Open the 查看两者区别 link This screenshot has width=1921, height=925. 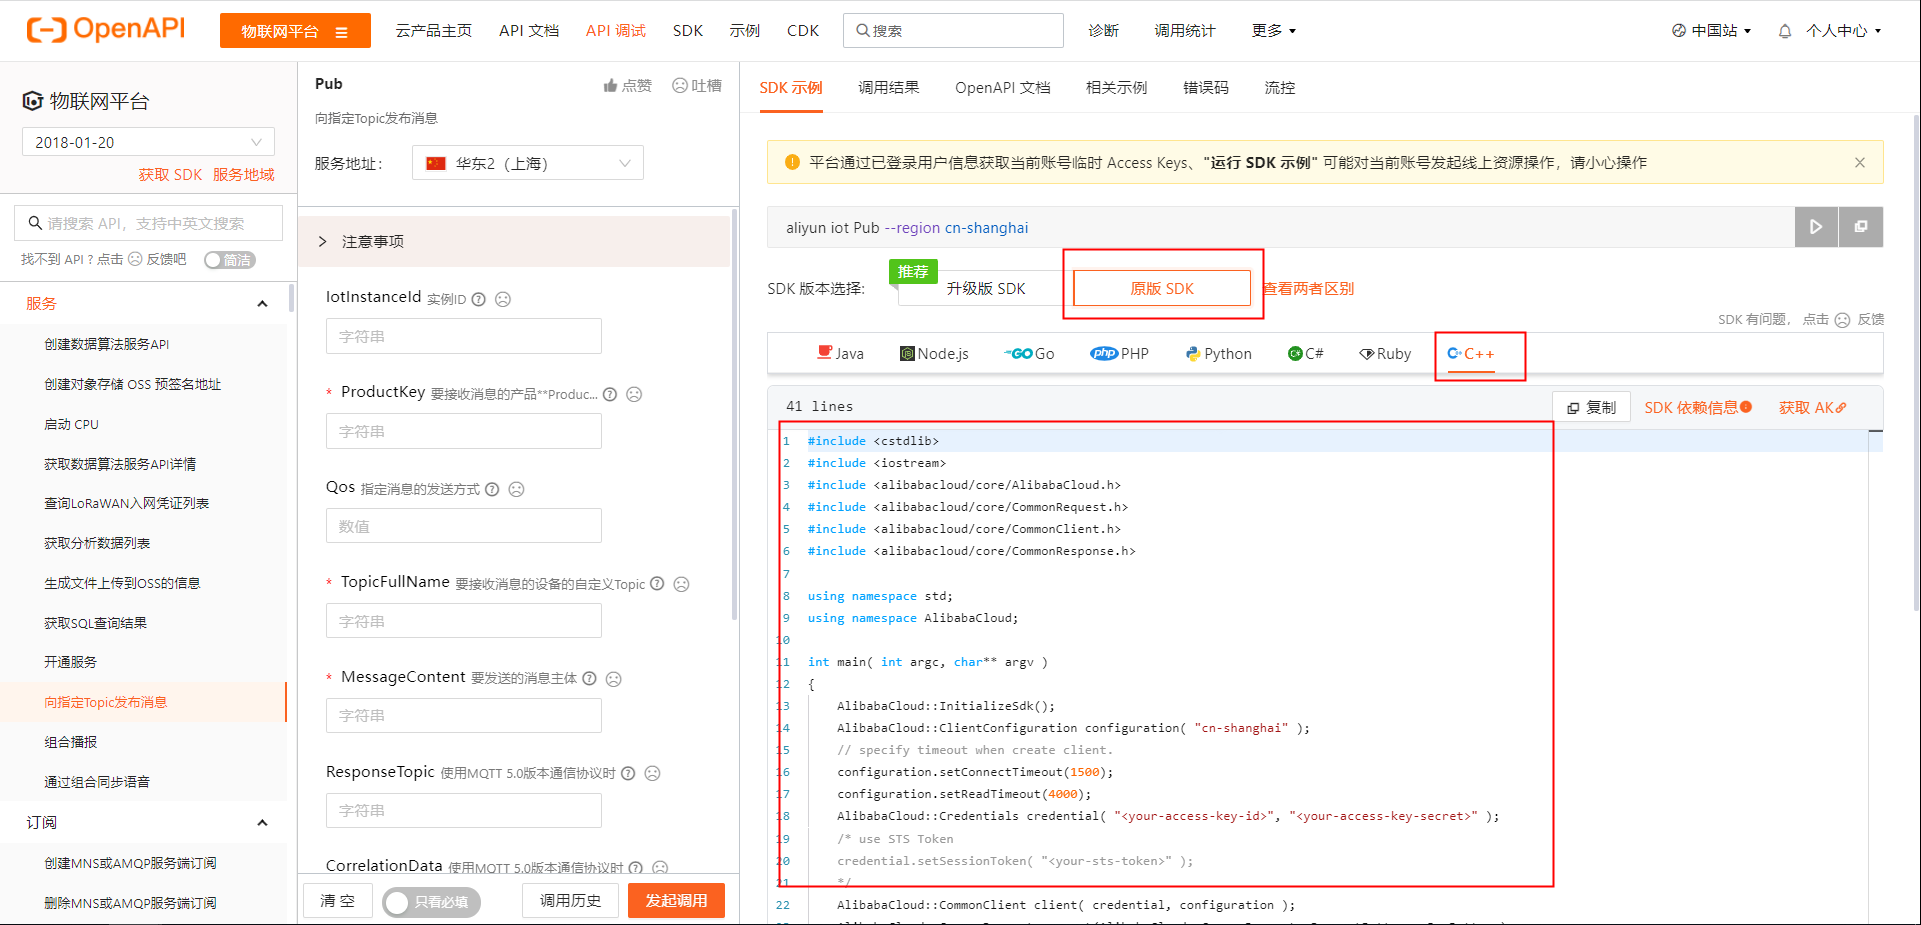point(1308,289)
